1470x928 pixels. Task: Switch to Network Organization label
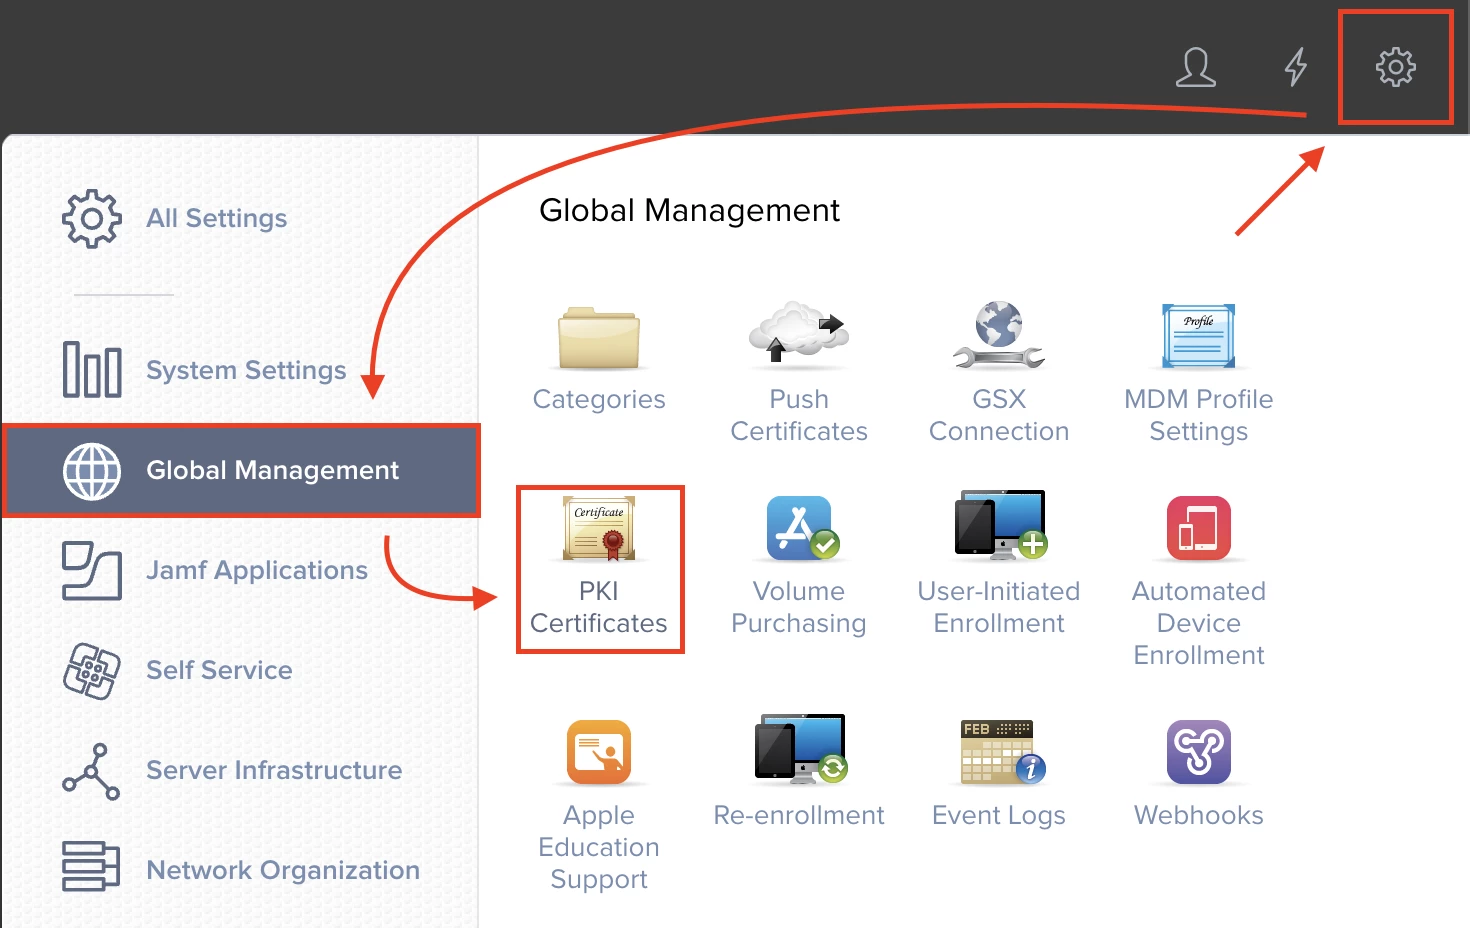point(283,870)
